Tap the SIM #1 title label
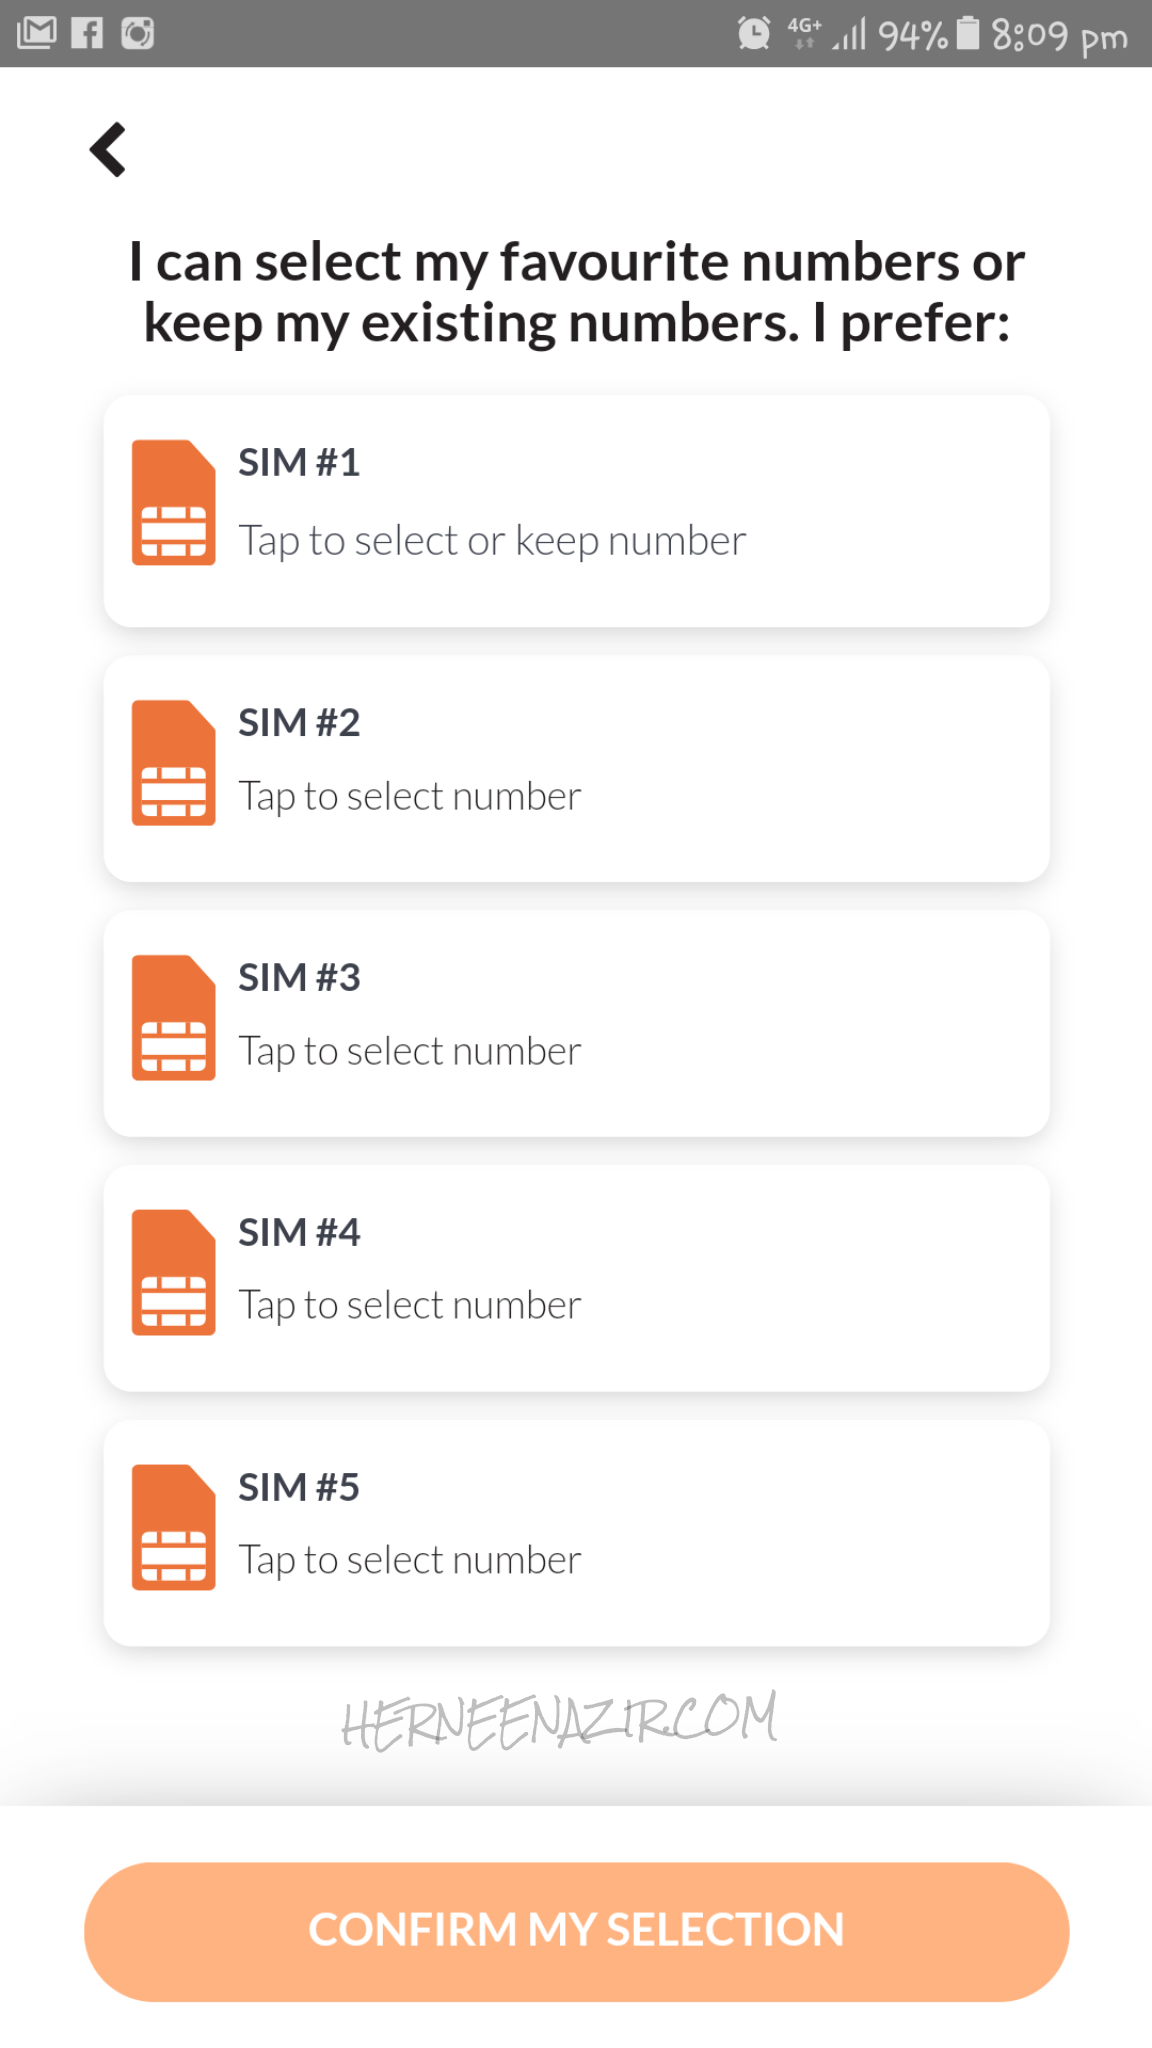 [299, 463]
